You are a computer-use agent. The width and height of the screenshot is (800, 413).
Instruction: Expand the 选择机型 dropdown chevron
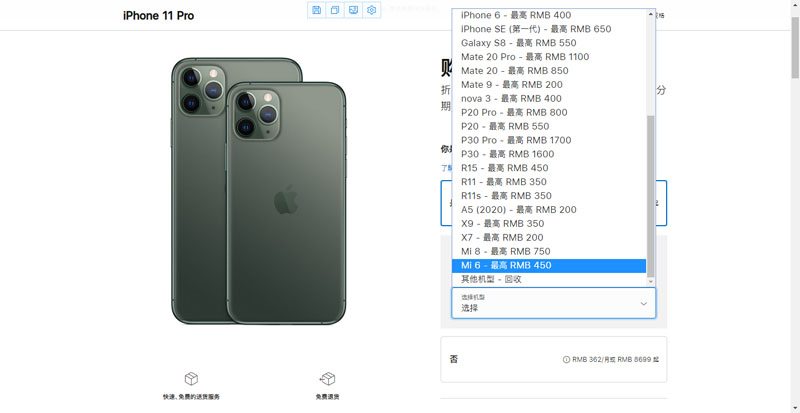click(x=644, y=304)
